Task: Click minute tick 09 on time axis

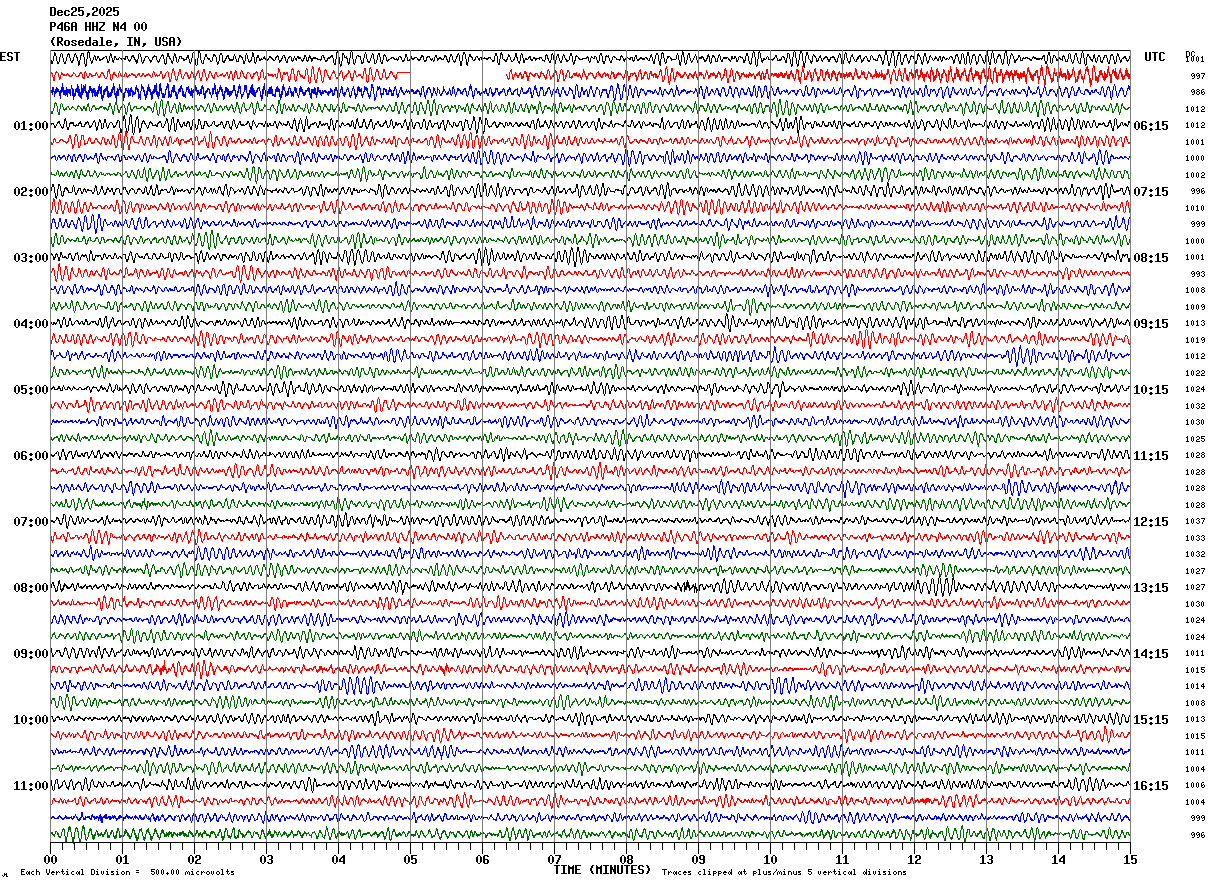Action: pyautogui.click(x=698, y=859)
